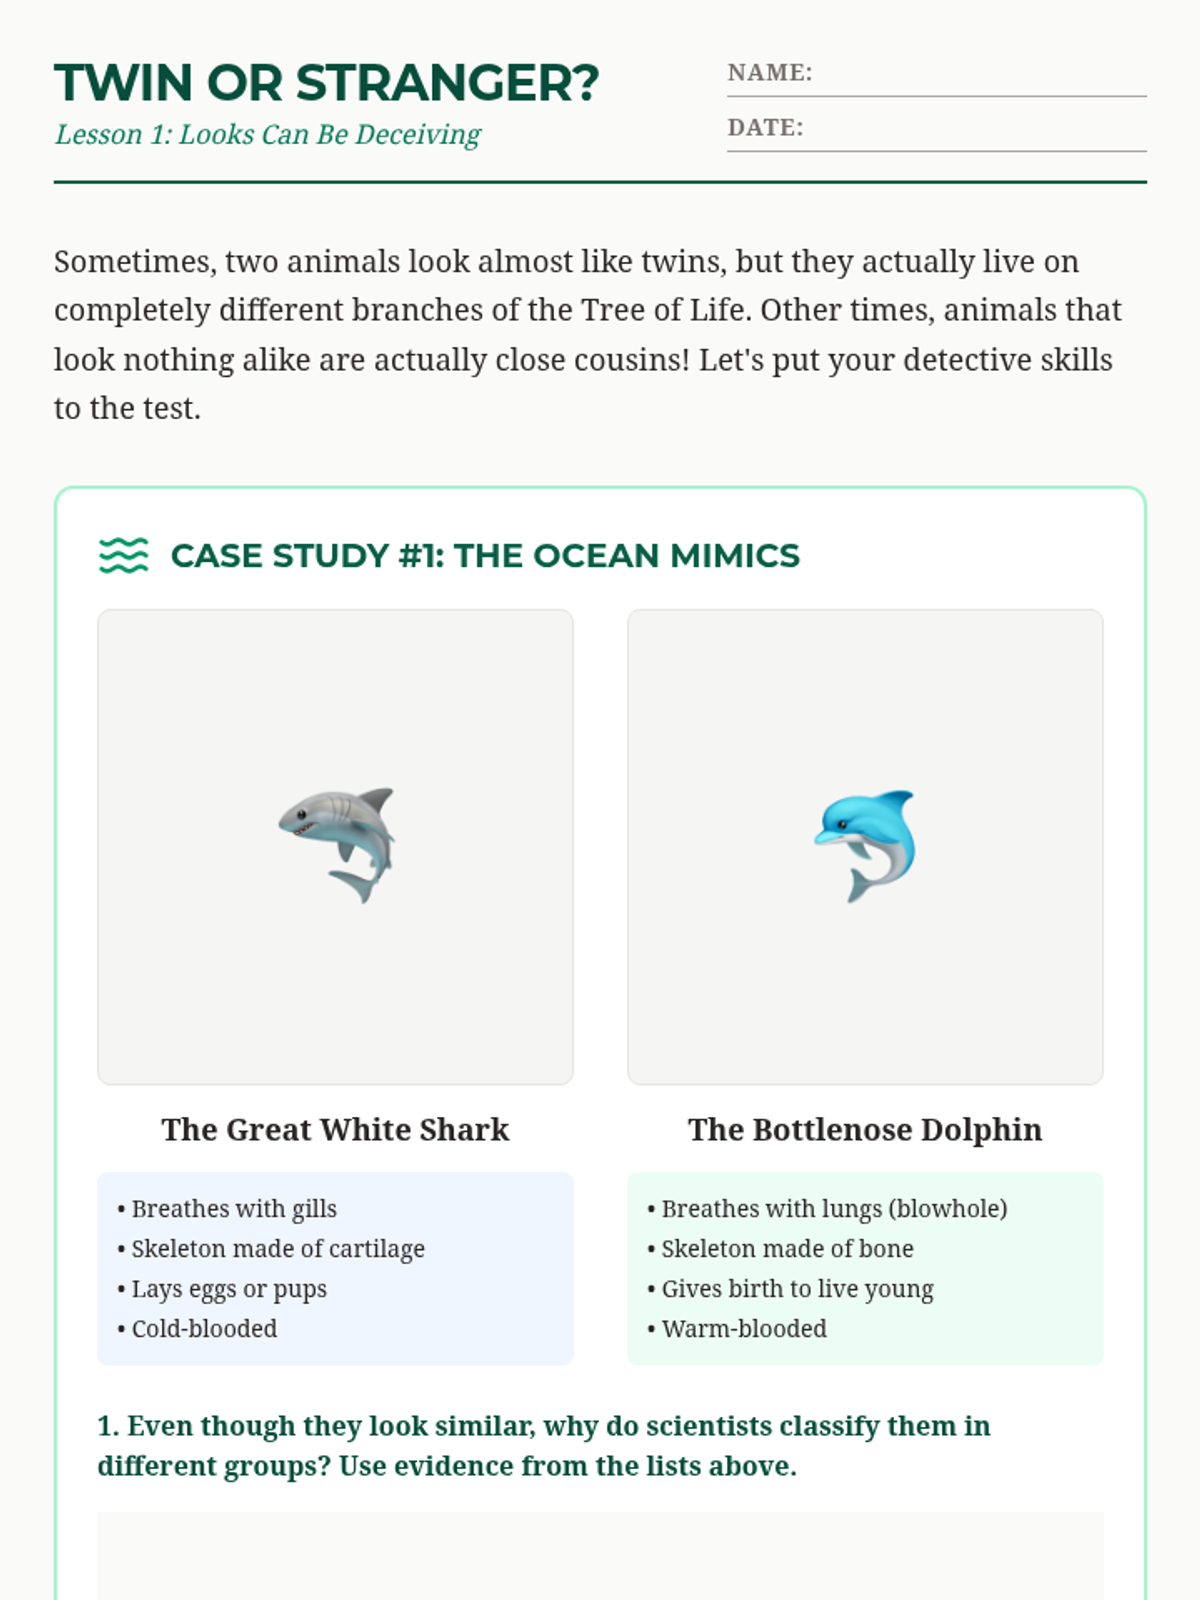The width and height of the screenshot is (1200, 1600).
Task: Click 'Warm-blooded' bullet in dolphin list
Action: (737, 1329)
